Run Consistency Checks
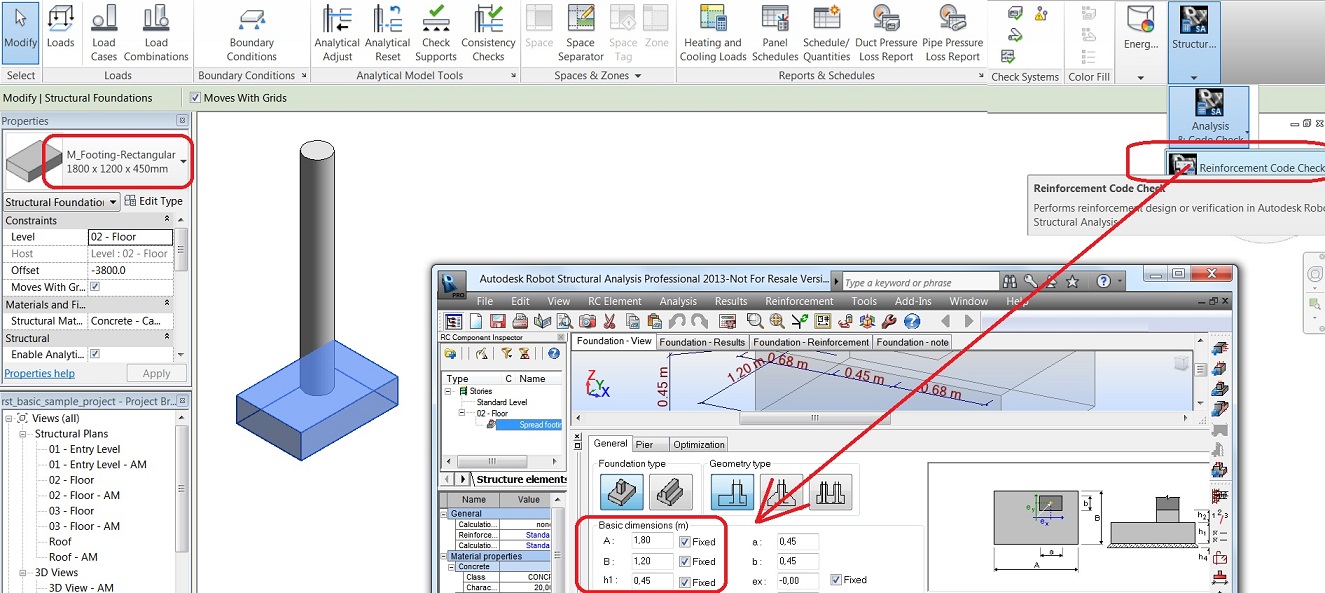Screen dimensions: 1325x593 (x=488, y=33)
